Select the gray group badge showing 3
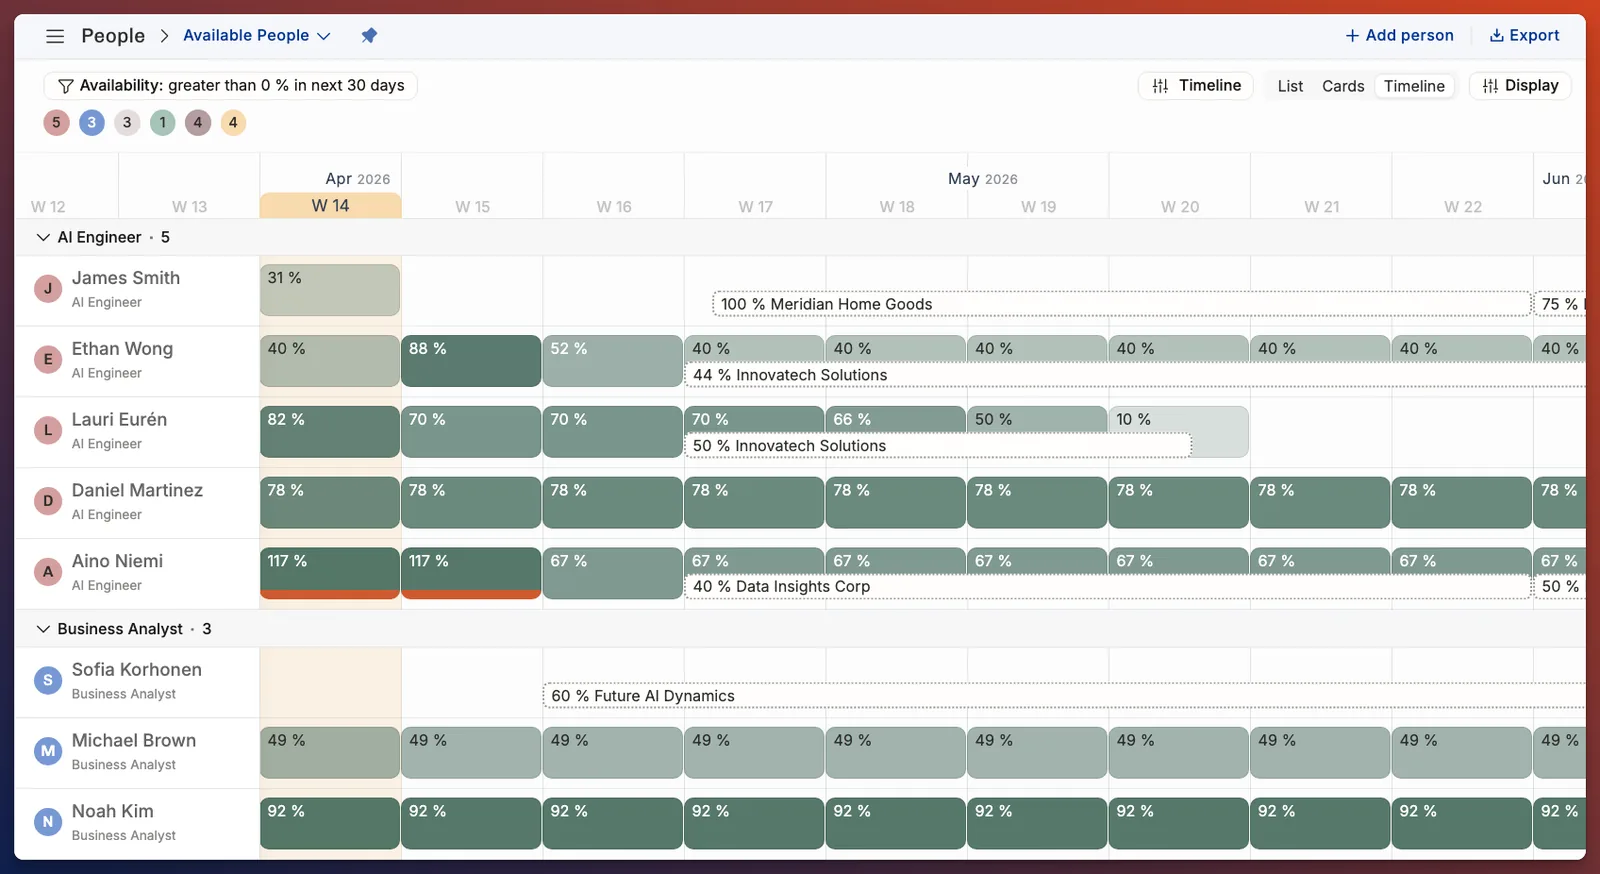 click(127, 123)
